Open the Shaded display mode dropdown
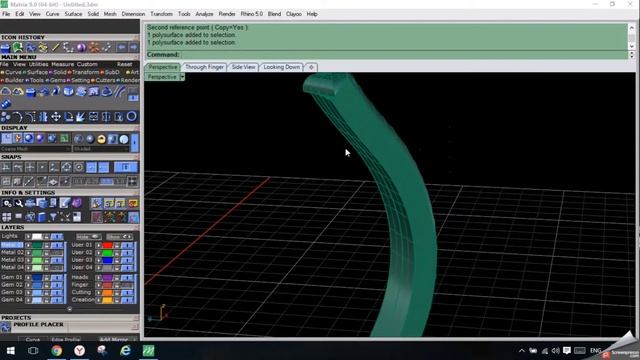The image size is (640, 360). point(100,149)
